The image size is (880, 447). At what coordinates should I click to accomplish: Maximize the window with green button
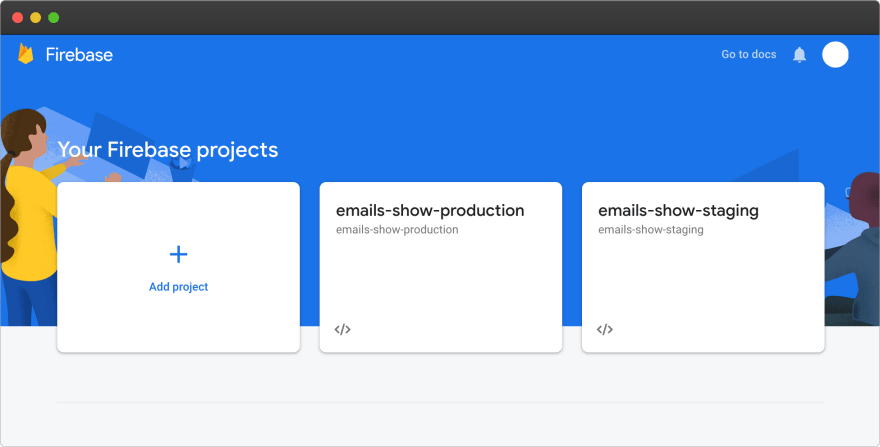pos(53,17)
